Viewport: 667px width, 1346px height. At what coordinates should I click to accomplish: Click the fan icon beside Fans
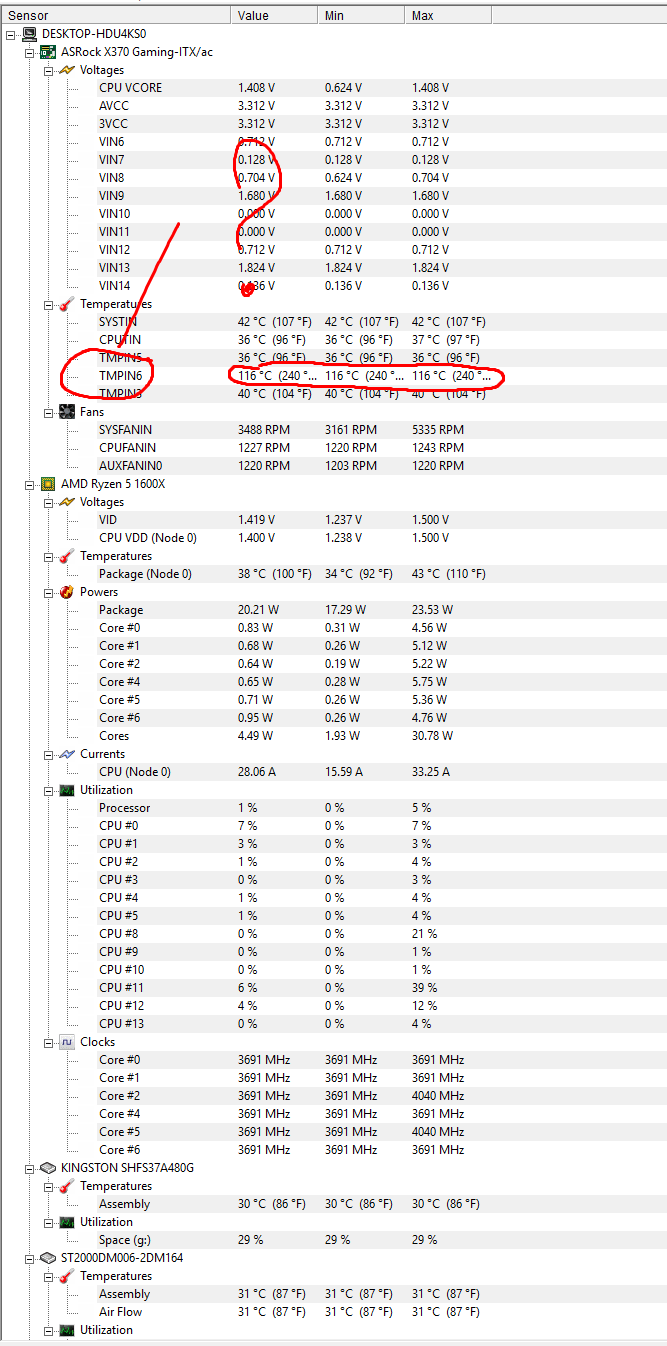click(67, 412)
